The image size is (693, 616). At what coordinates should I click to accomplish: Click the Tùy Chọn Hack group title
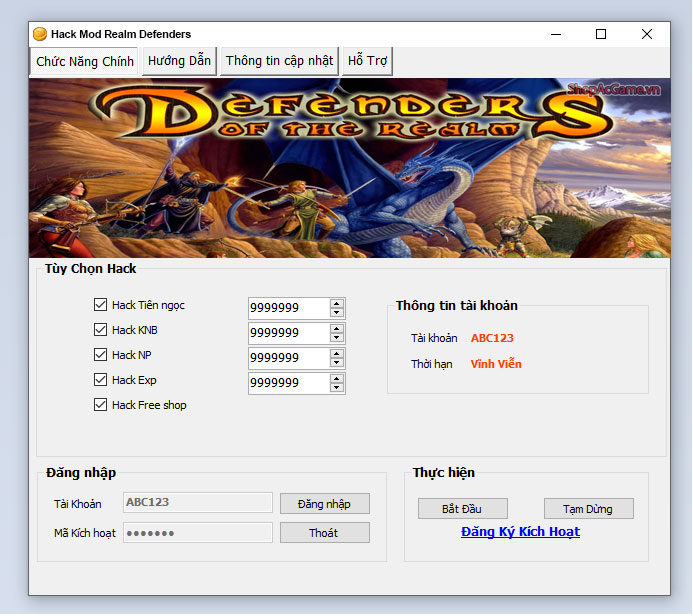pos(91,269)
